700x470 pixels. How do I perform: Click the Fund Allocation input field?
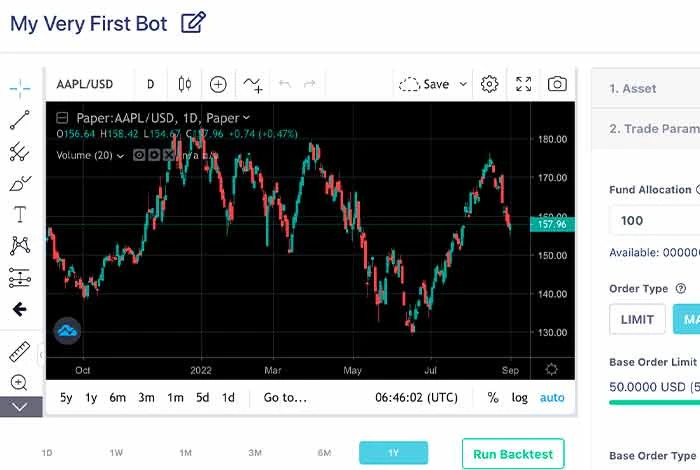654,220
